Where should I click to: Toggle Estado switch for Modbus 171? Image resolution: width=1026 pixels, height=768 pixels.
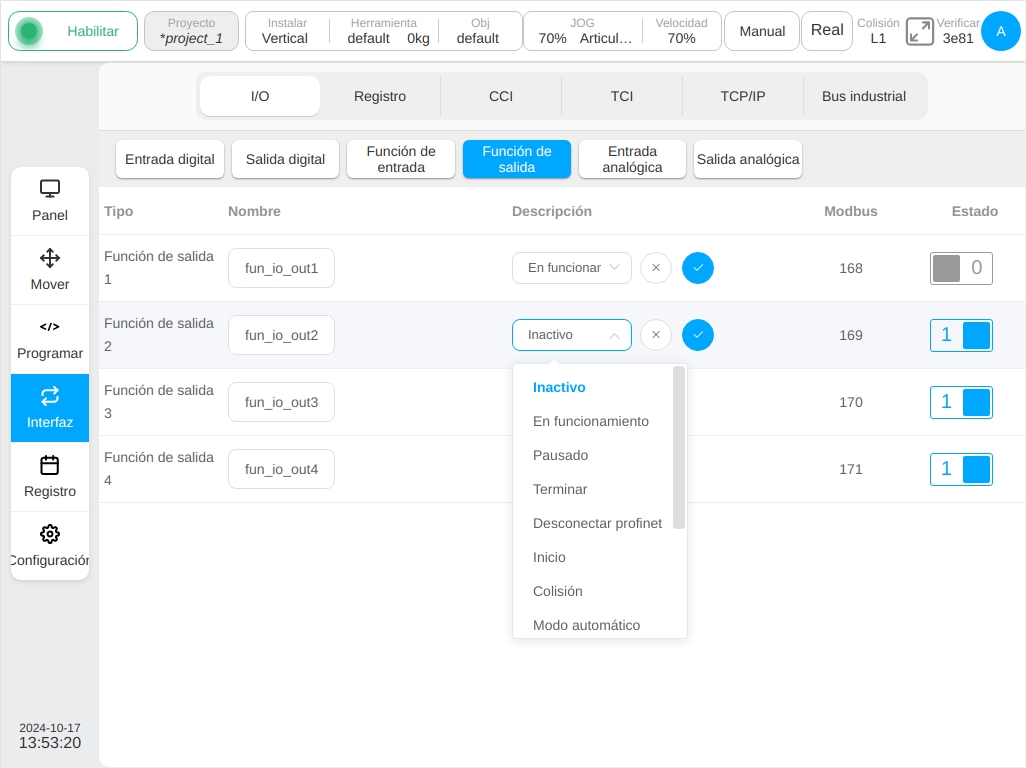coord(961,469)
